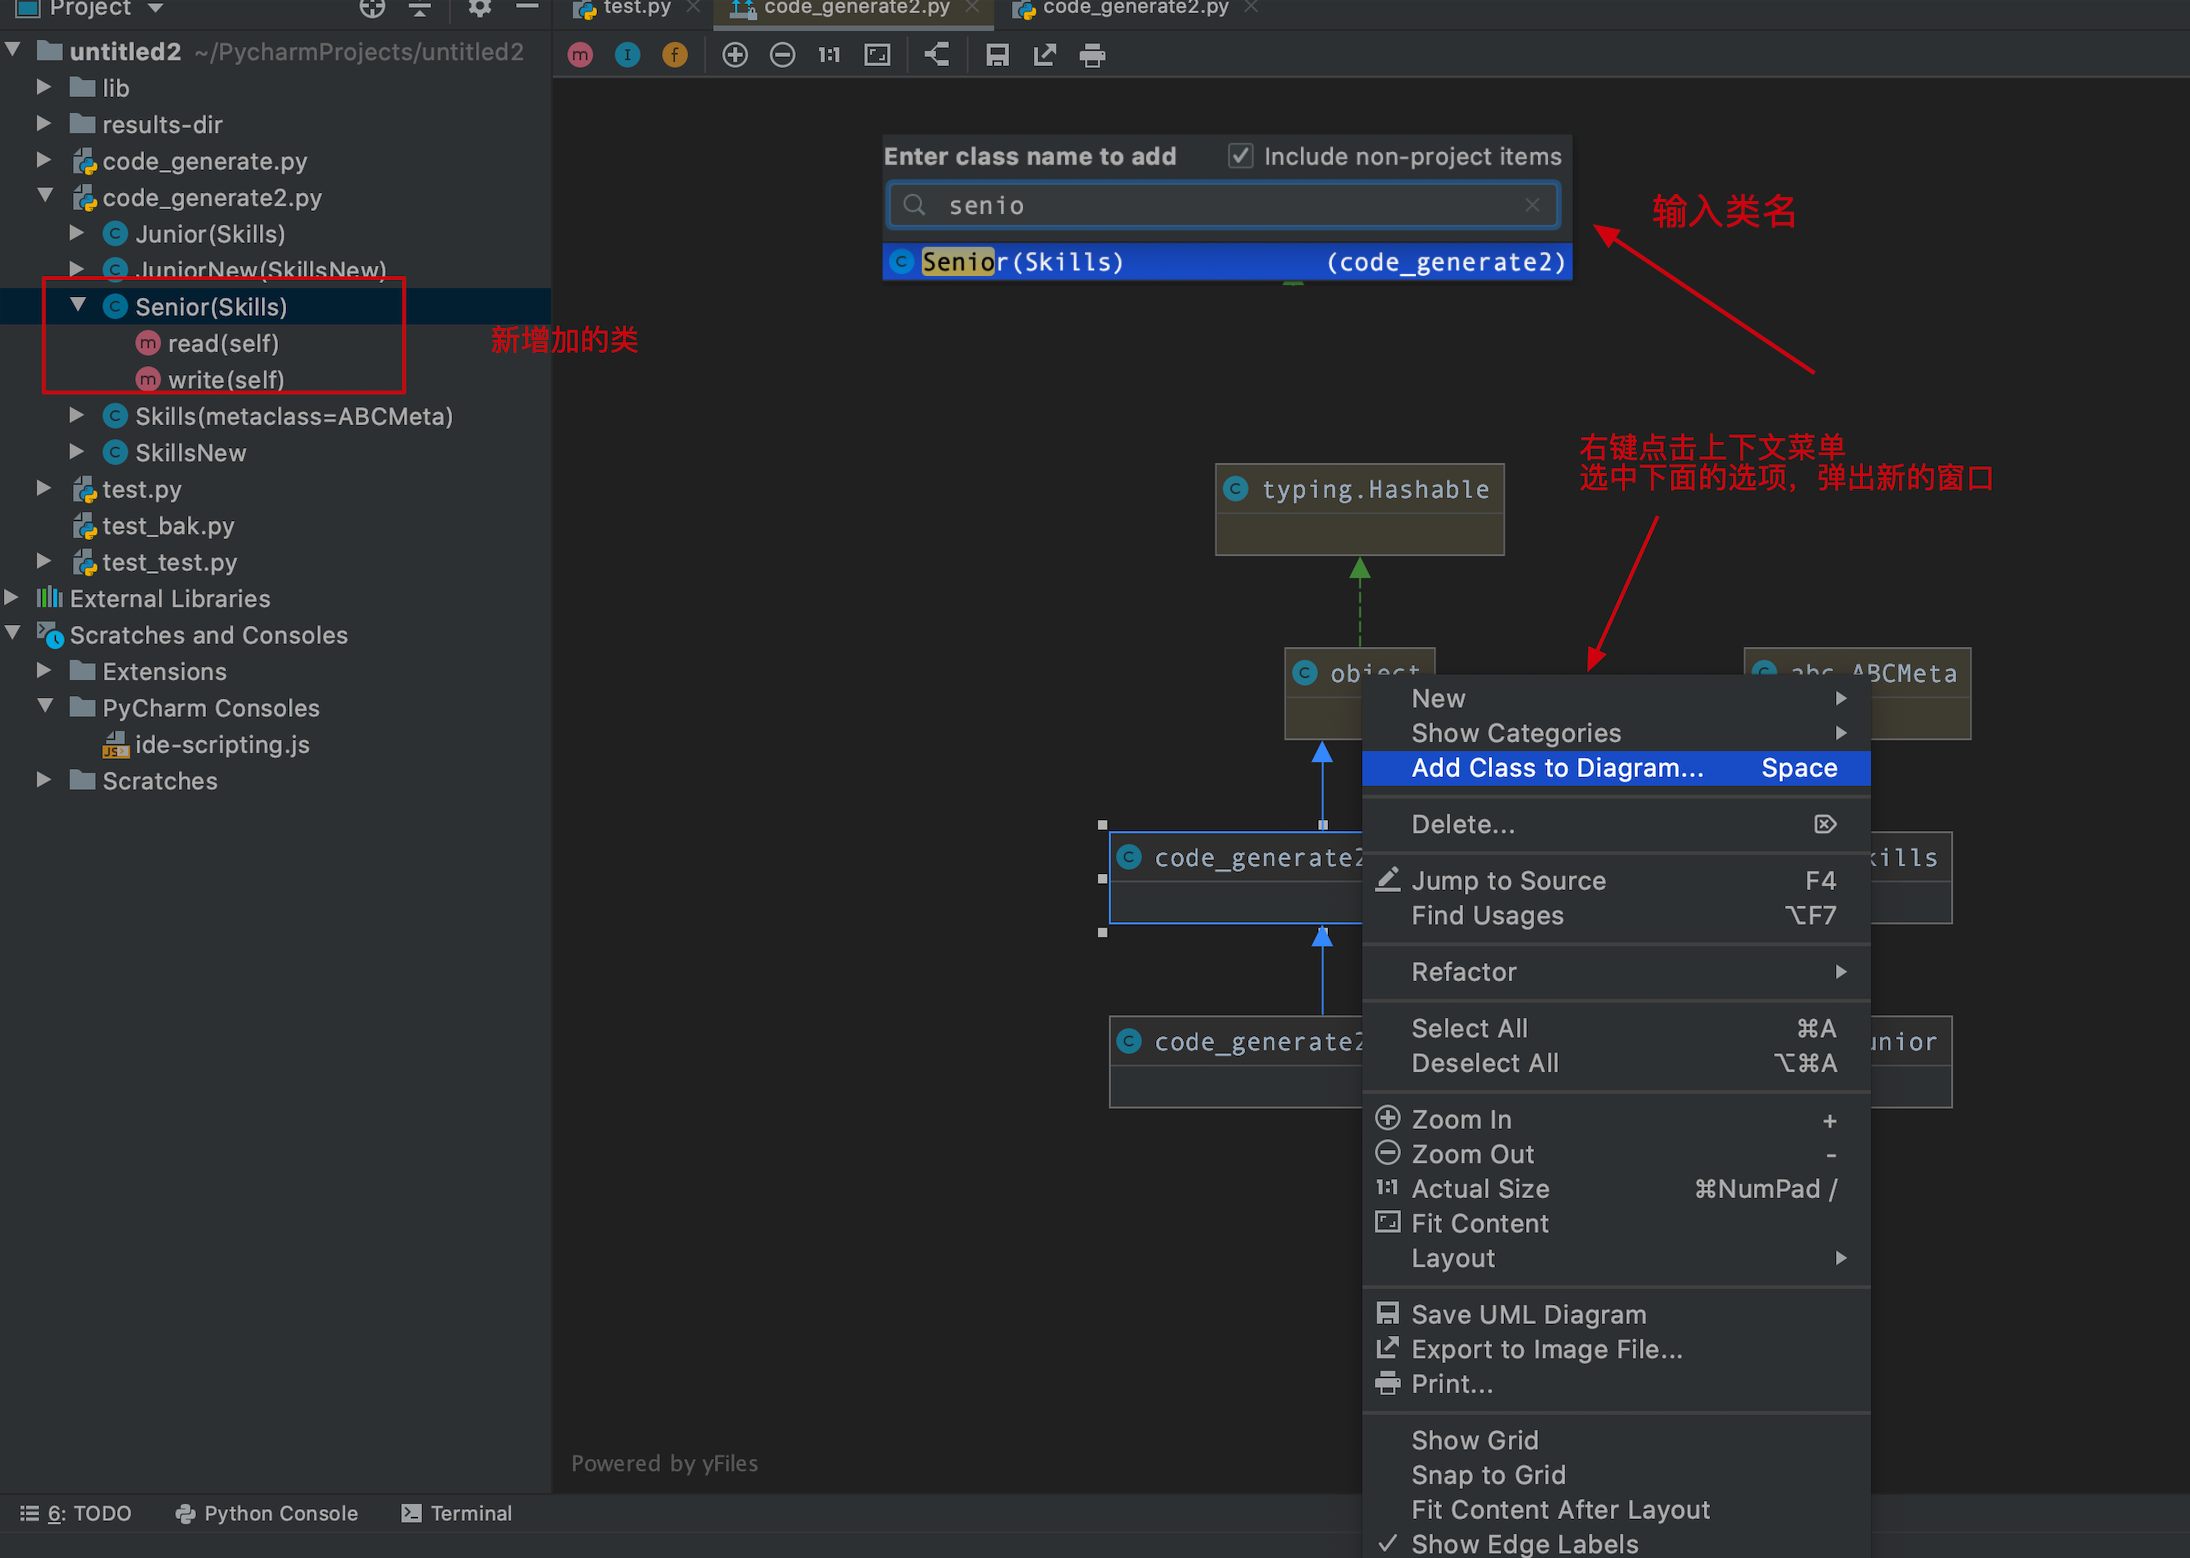Click the locate target icon in Project panel
This screenshot has height=1558, width=2190.
click(372, 8)
